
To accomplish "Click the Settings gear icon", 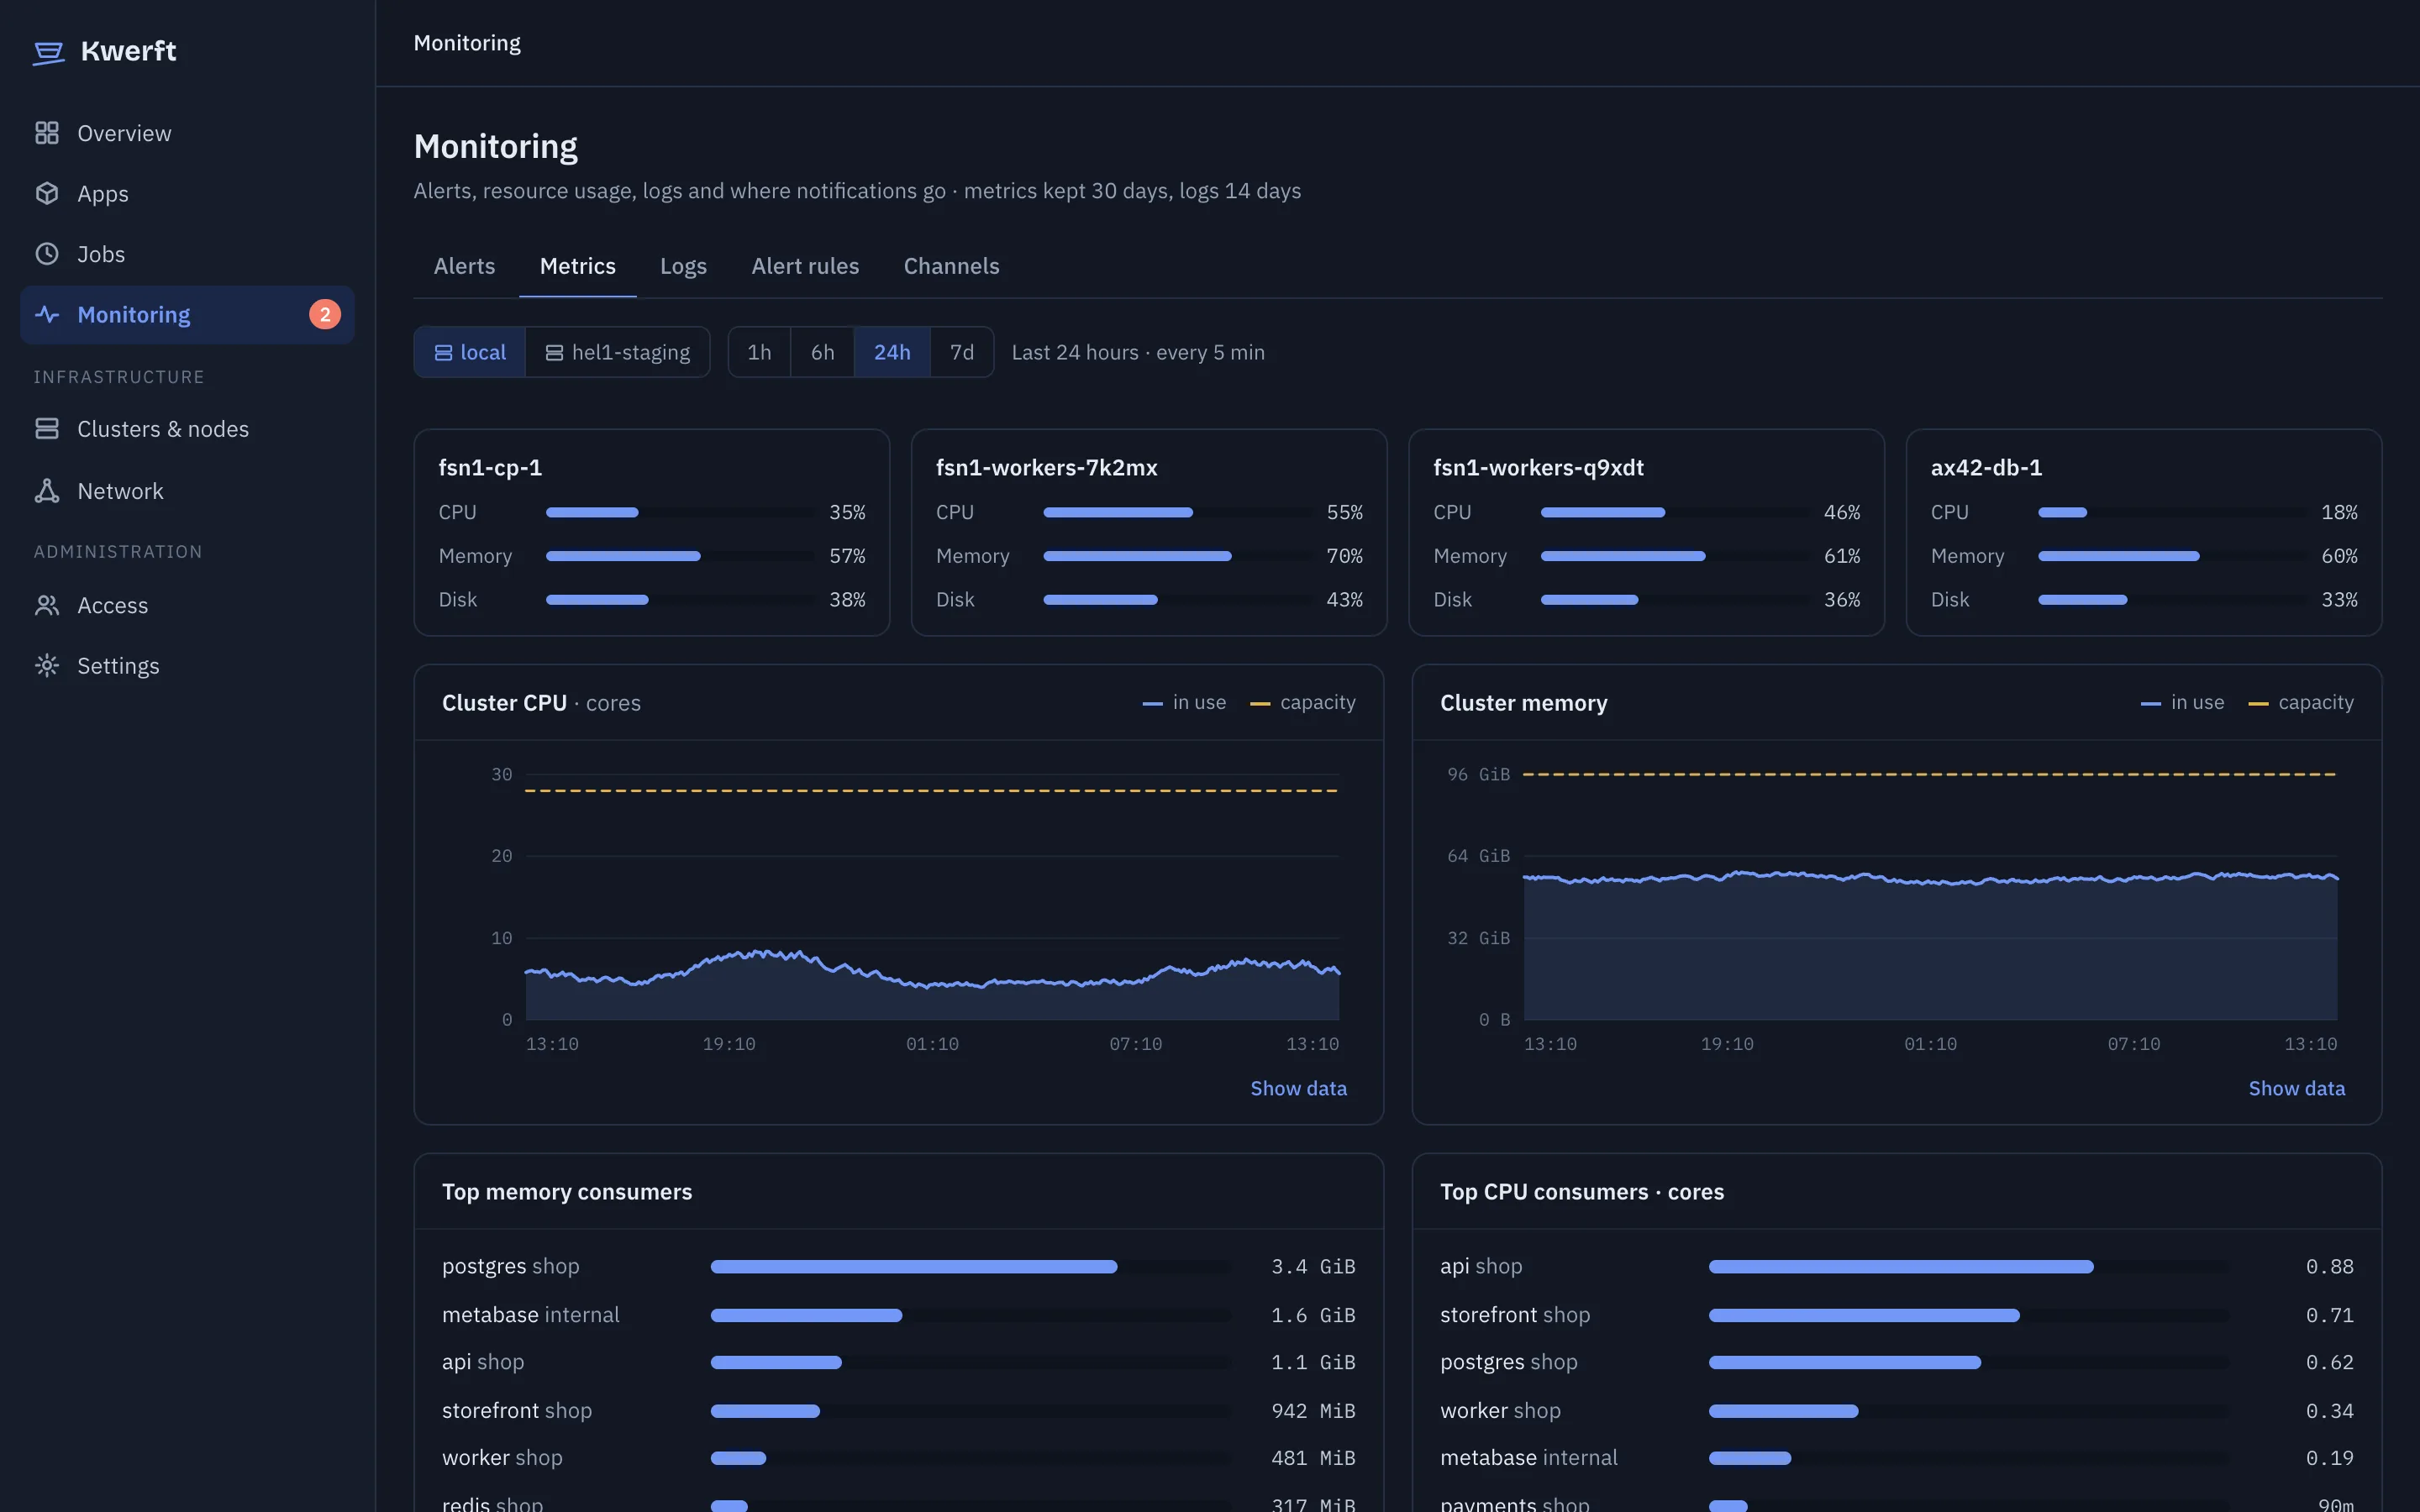I will coord(47,666).
